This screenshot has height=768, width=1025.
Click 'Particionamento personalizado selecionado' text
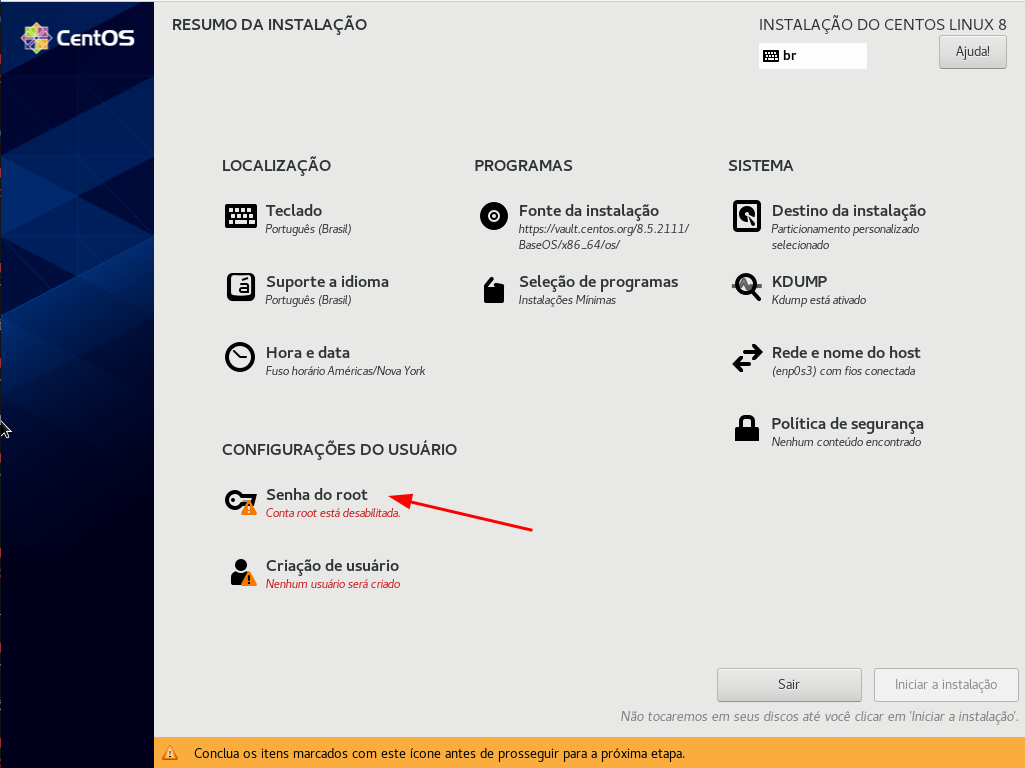tap(845, 237)
